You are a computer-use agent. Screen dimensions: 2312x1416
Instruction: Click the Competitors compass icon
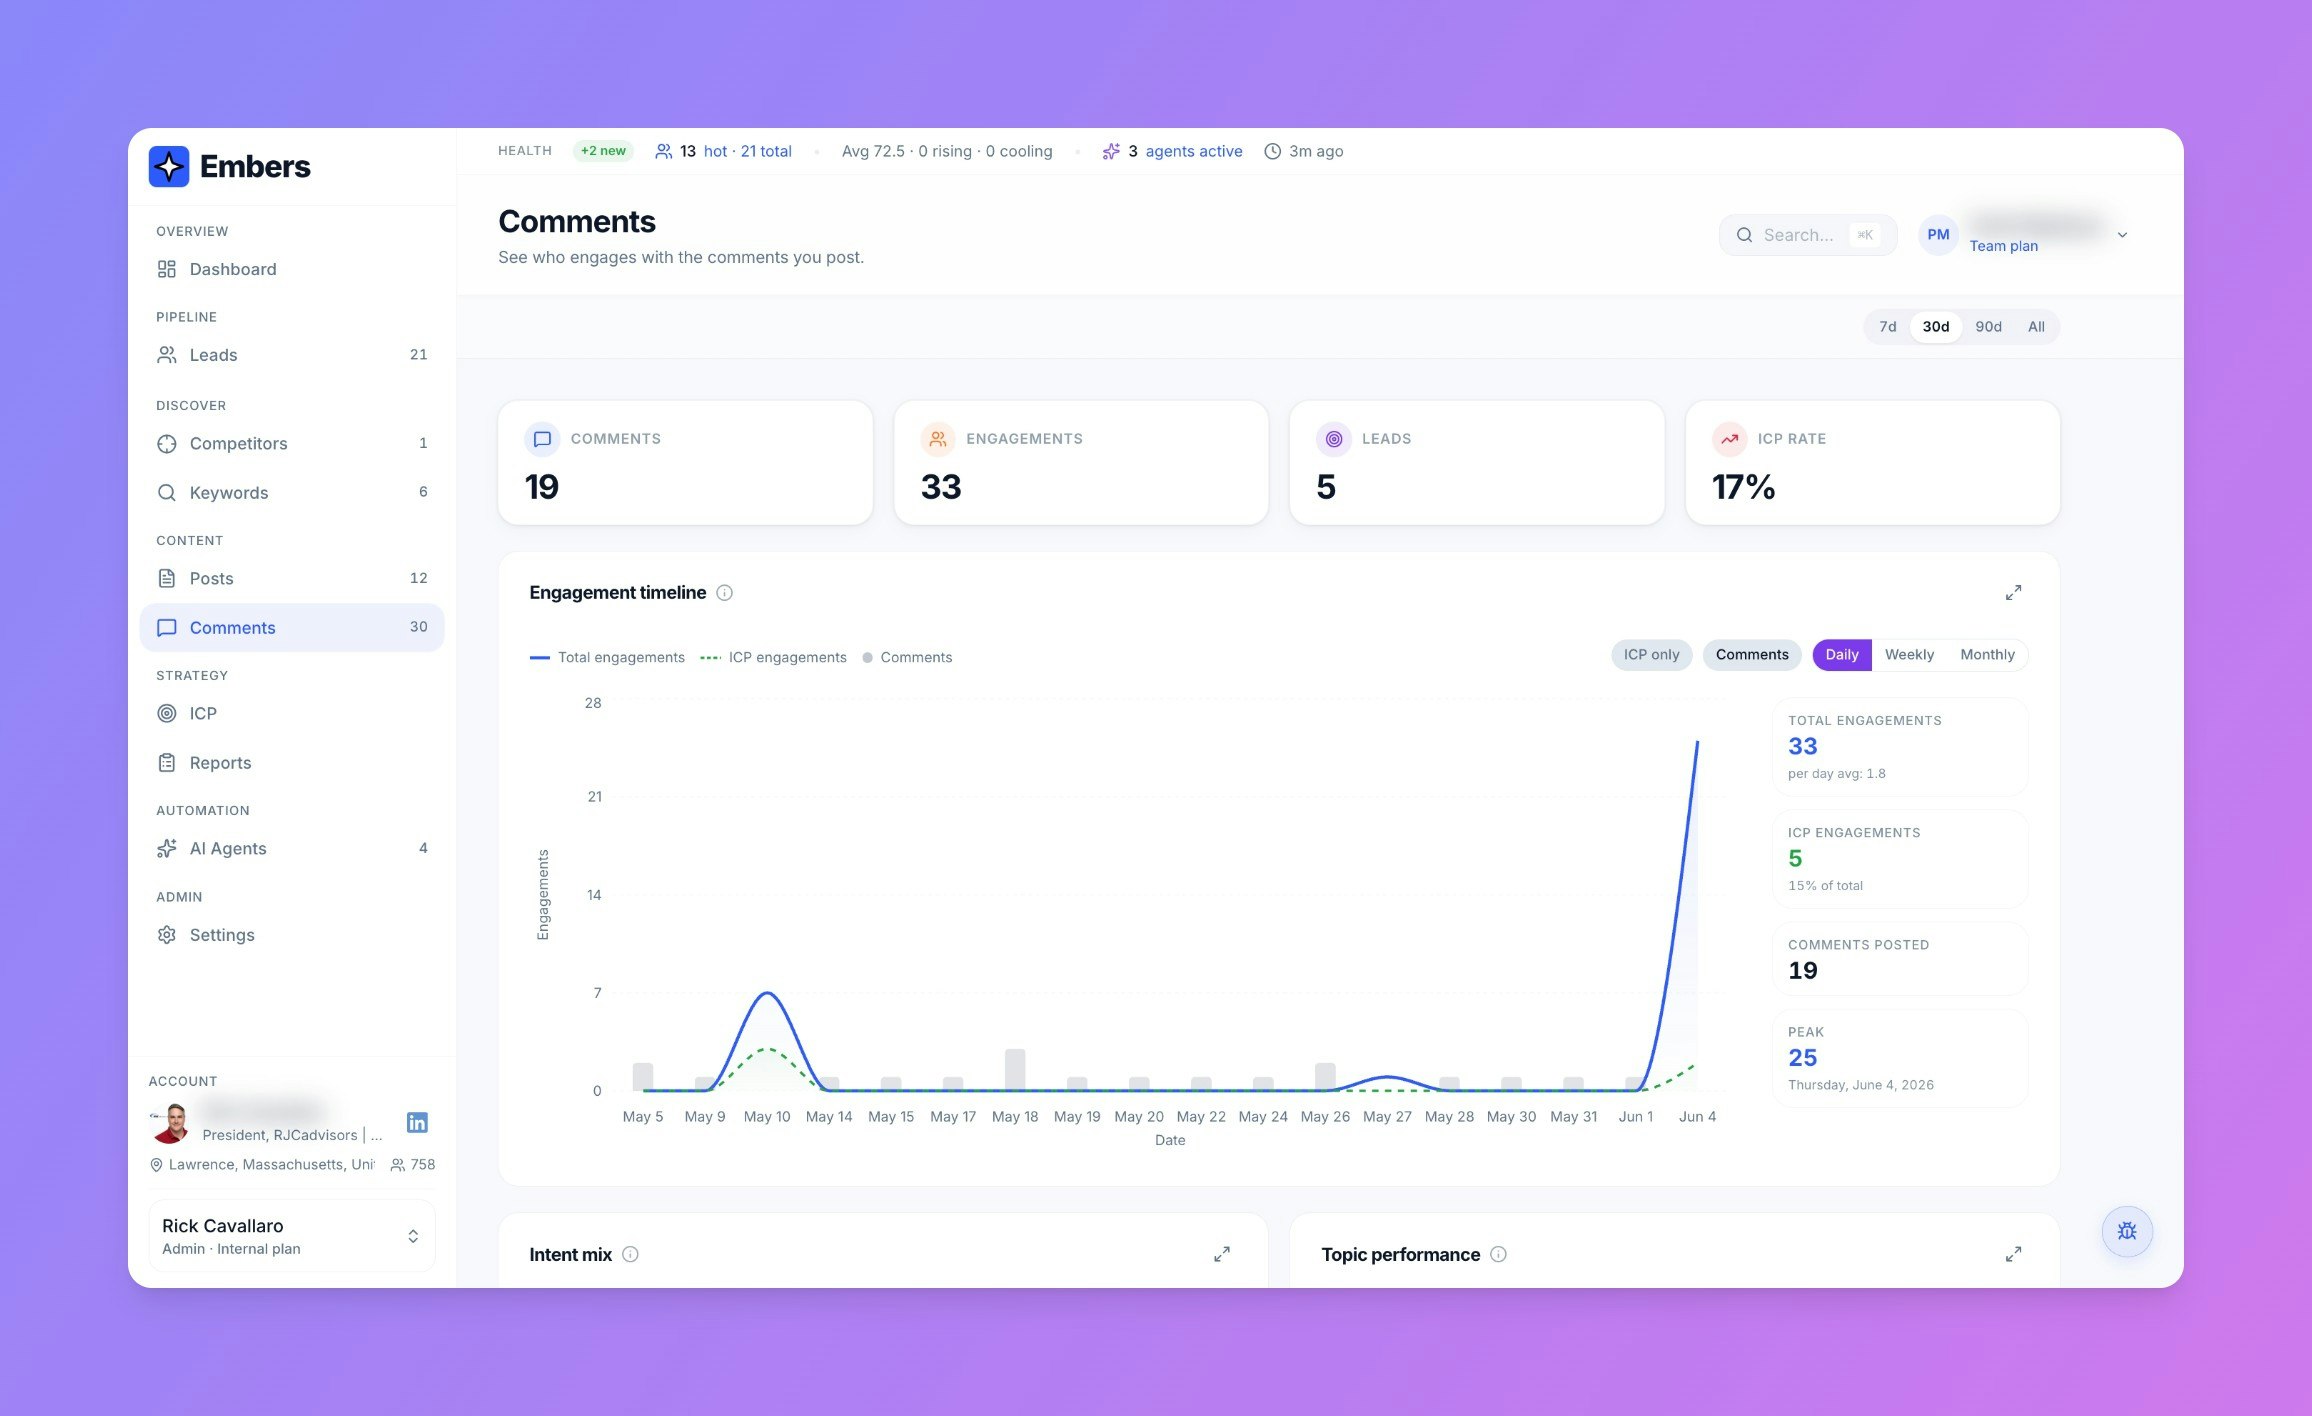[167, 443]
